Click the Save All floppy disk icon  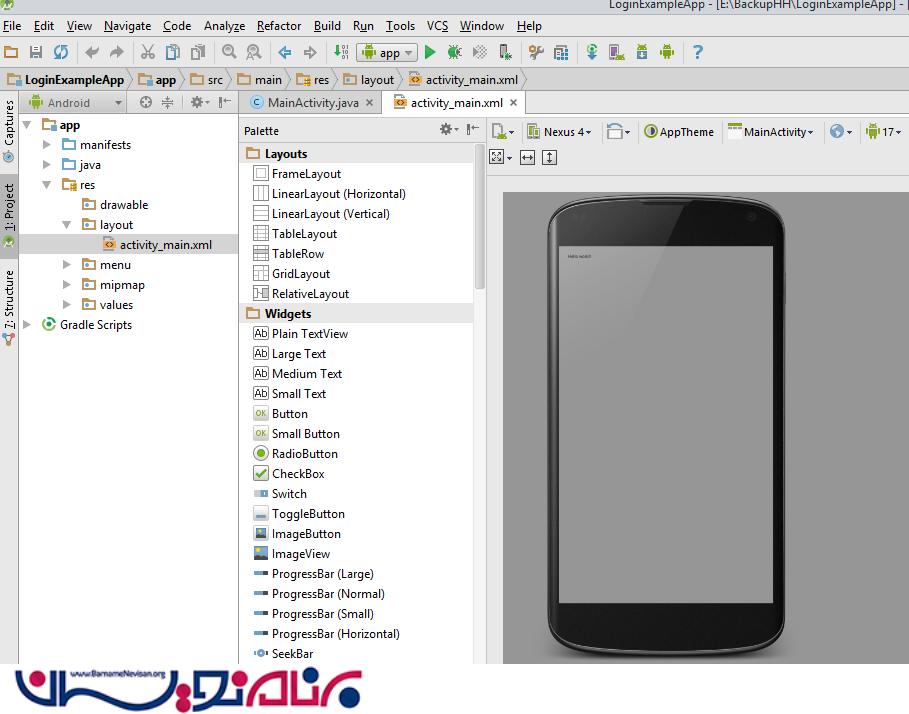[36, 53]
